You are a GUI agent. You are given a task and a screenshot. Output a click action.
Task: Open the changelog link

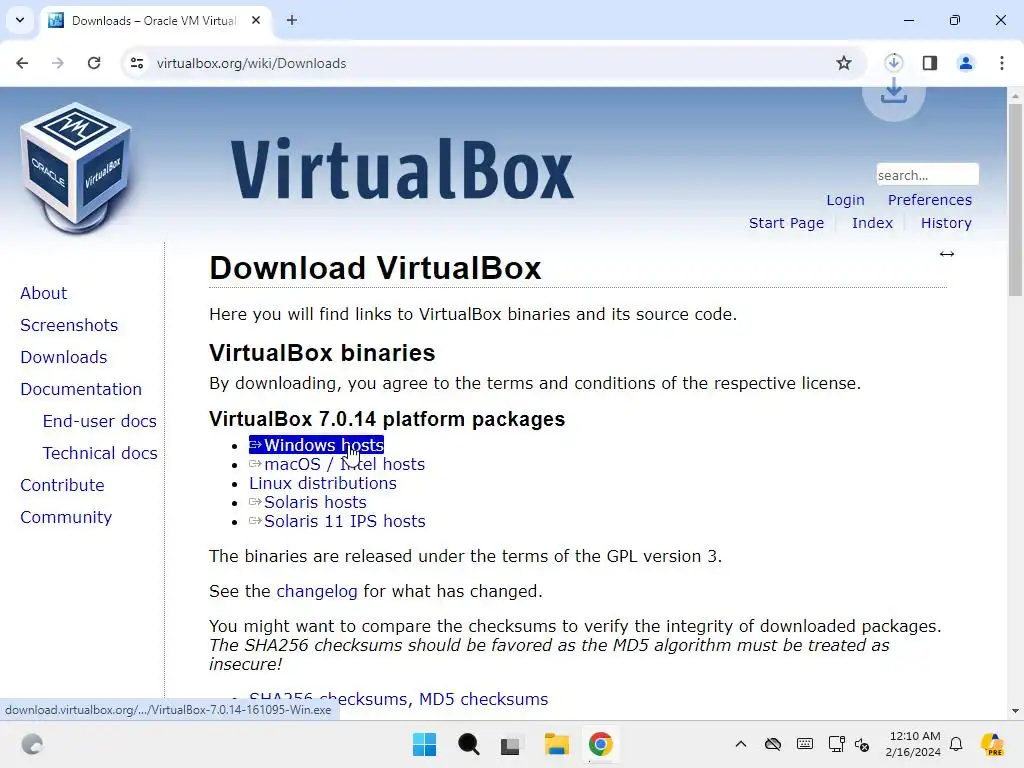(317, 591)
